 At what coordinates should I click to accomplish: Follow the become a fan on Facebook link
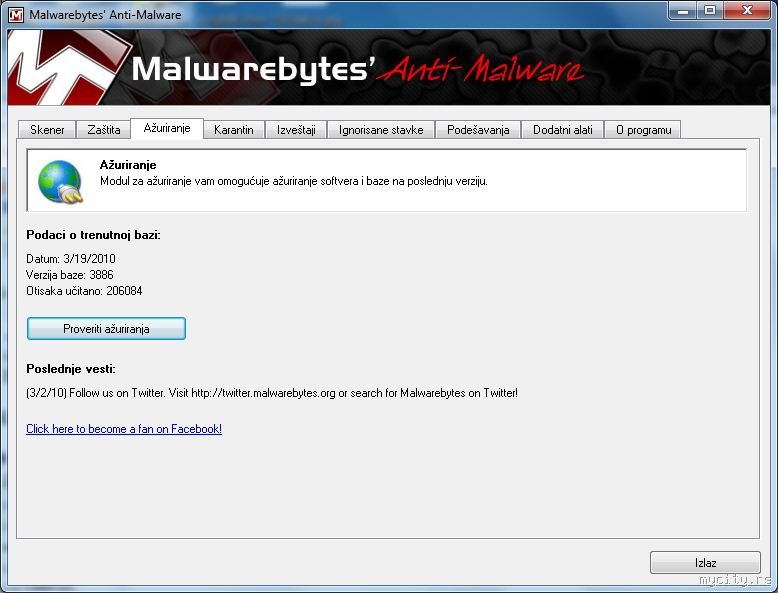click(124, 429)
